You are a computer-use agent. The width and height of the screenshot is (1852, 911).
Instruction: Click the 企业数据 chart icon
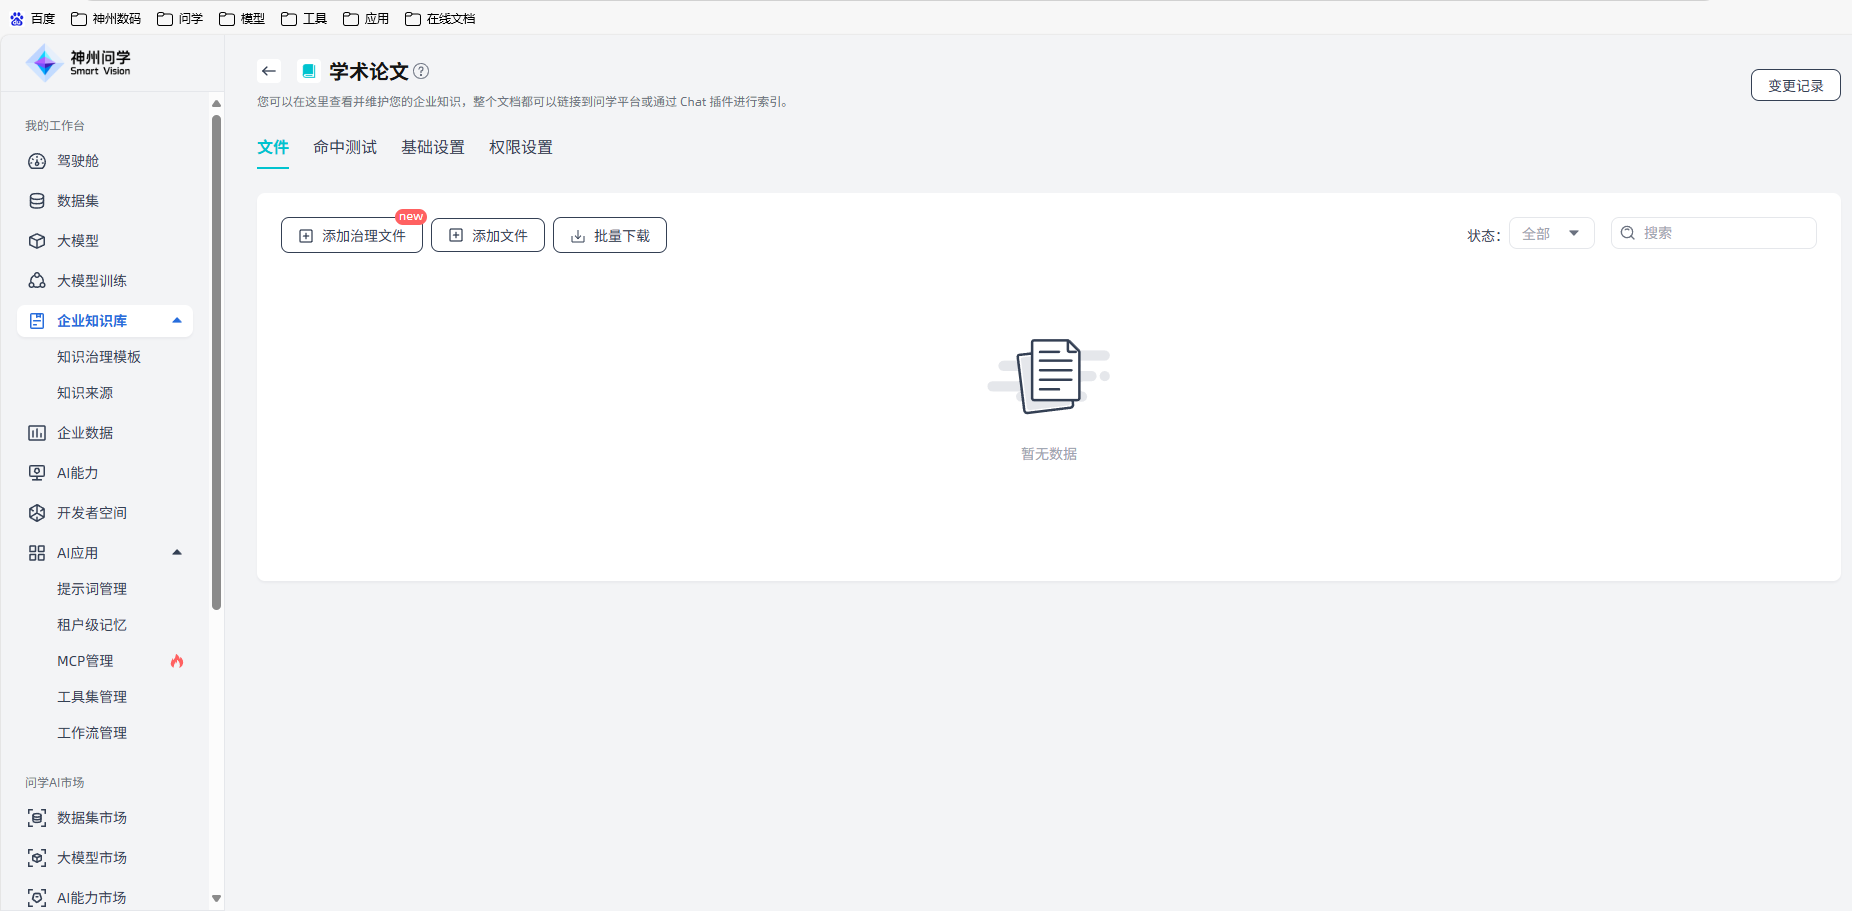point(37,433)
